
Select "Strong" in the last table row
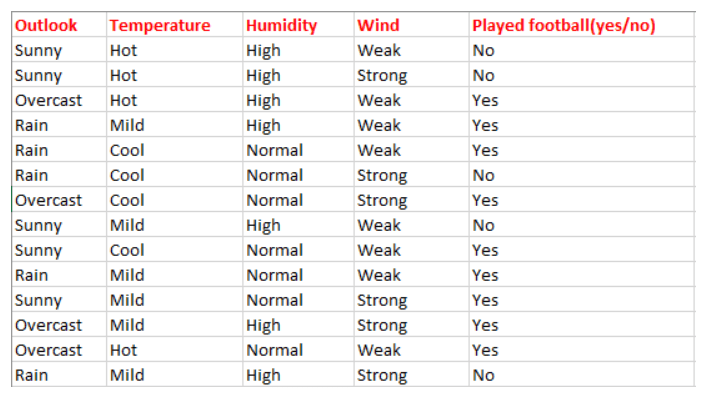coord(383,375)
